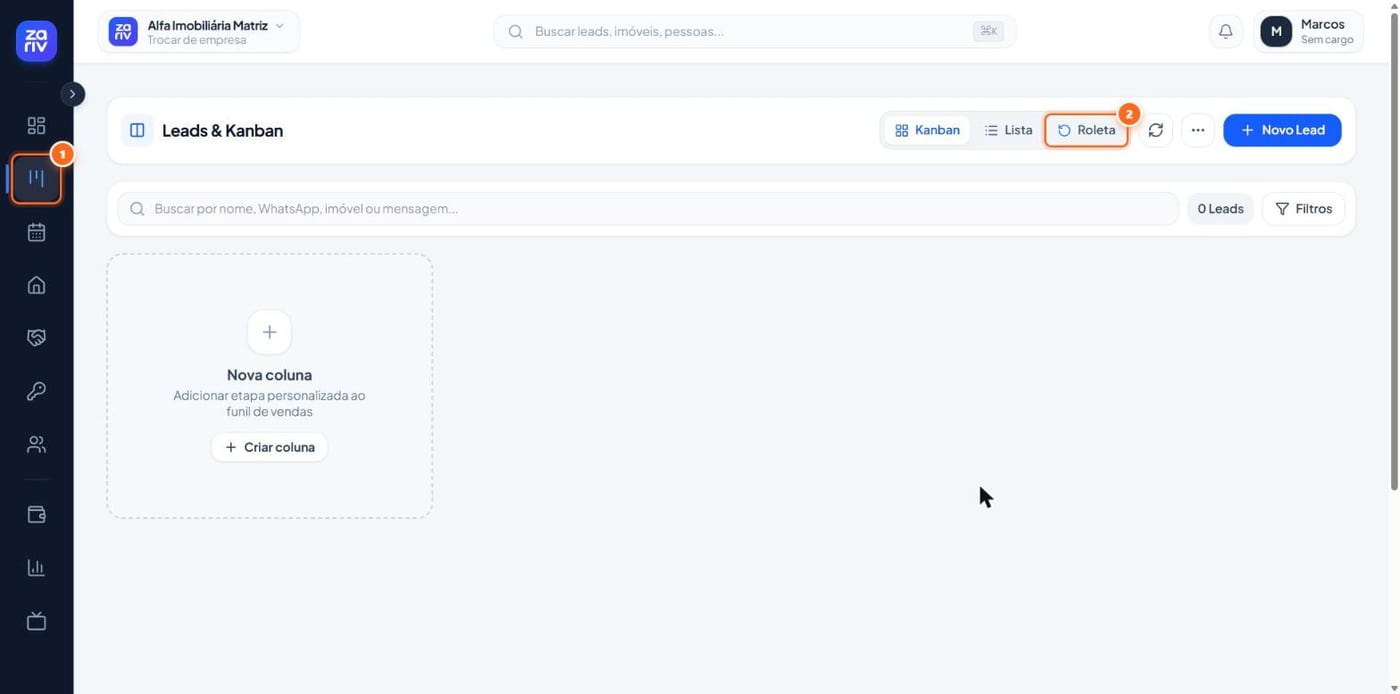Focus the global search leads, imóveis, pessoas field
This screenshot has width=1400, height=694.
tap(755, 31)
